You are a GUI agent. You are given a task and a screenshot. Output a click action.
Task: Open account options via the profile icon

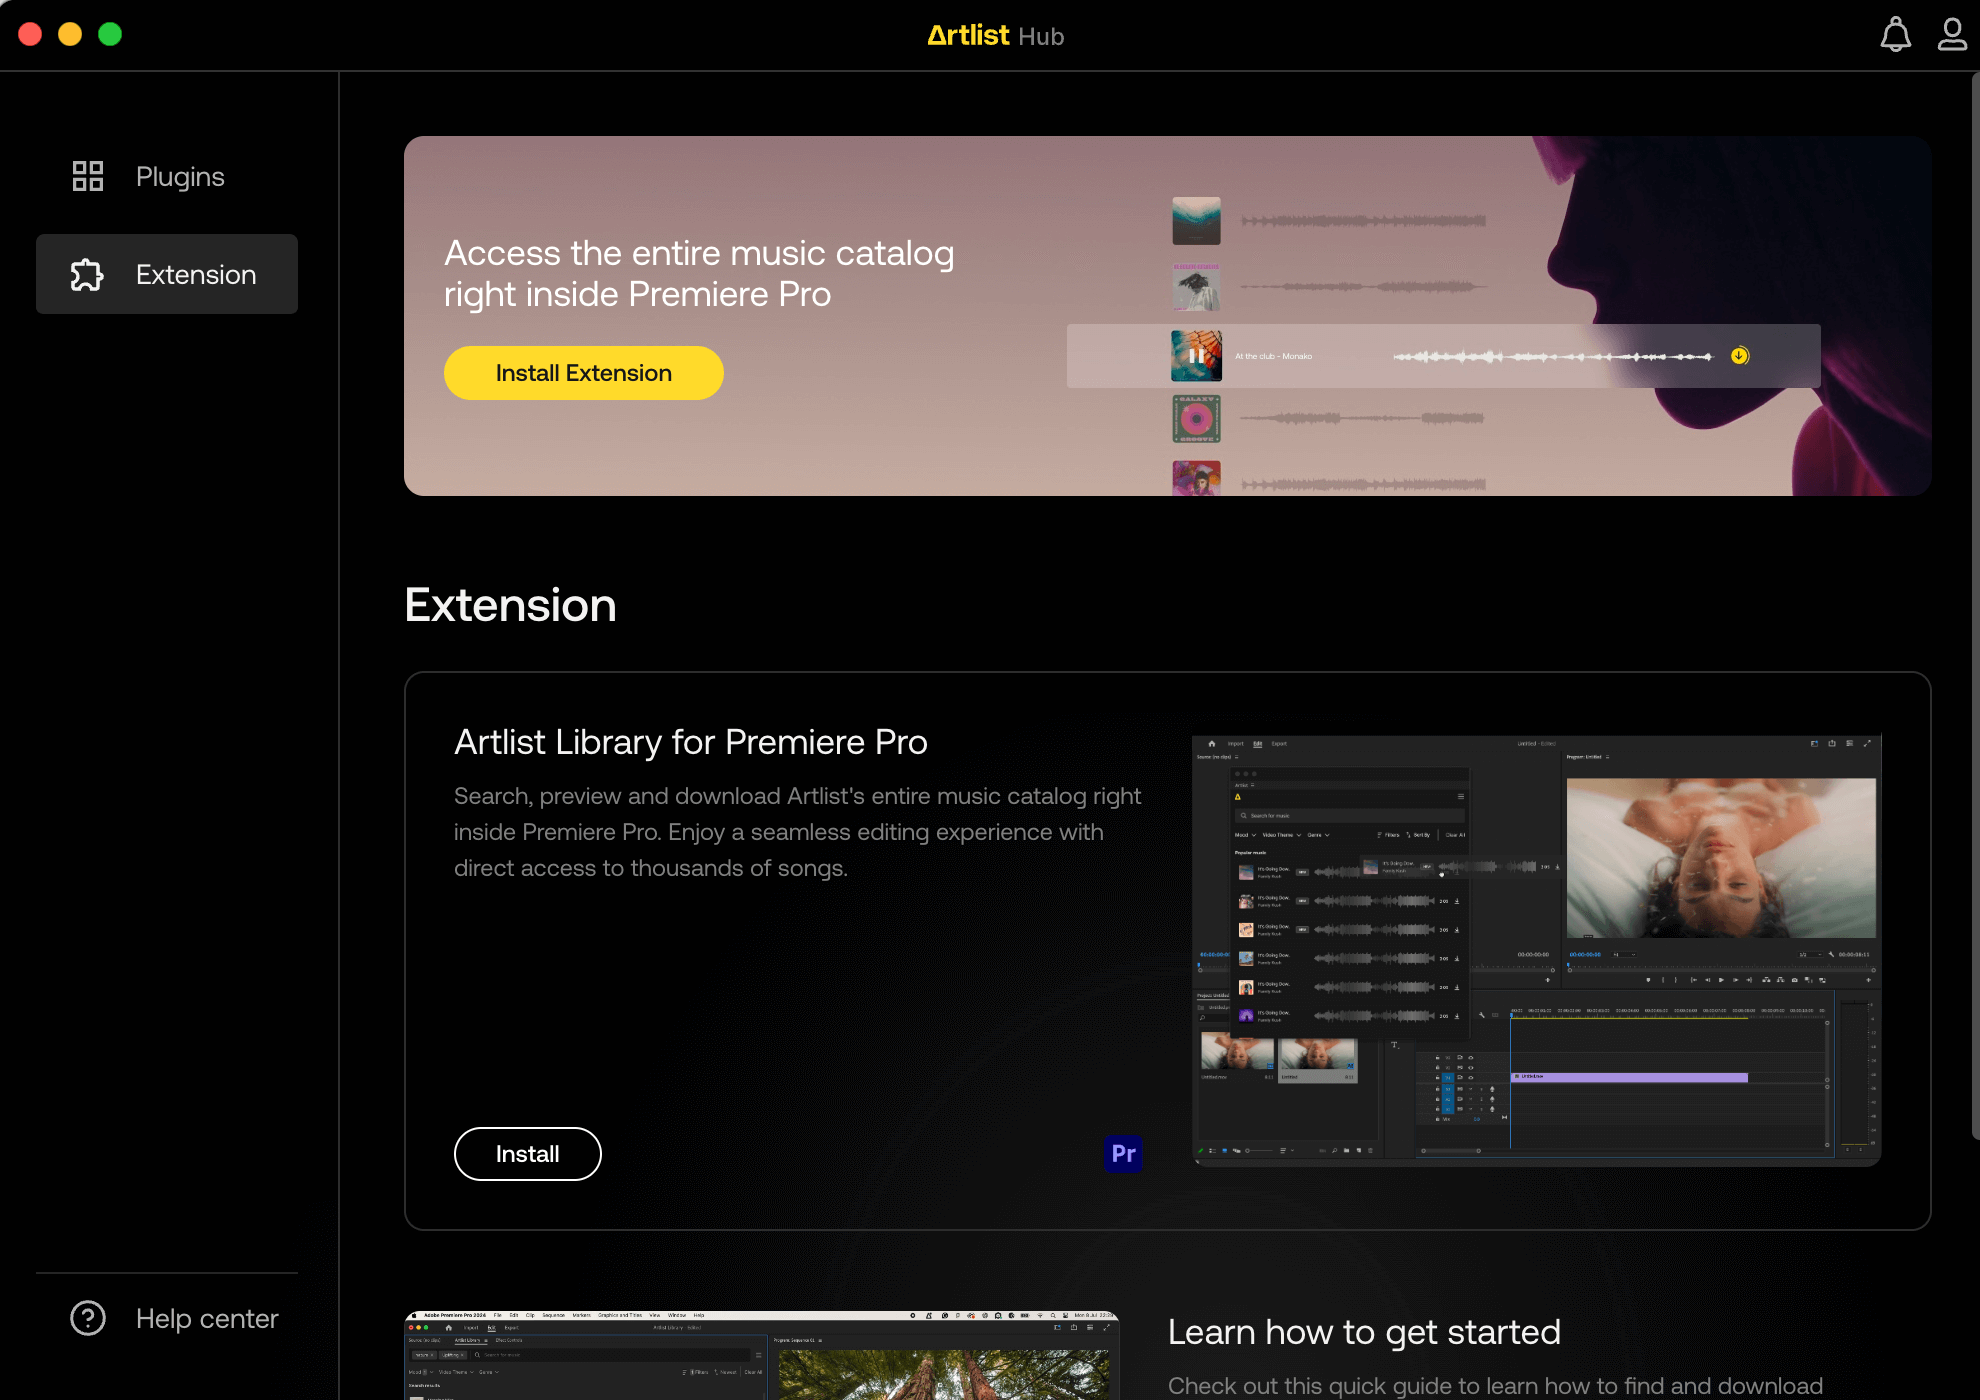[x=1951, y=34]
